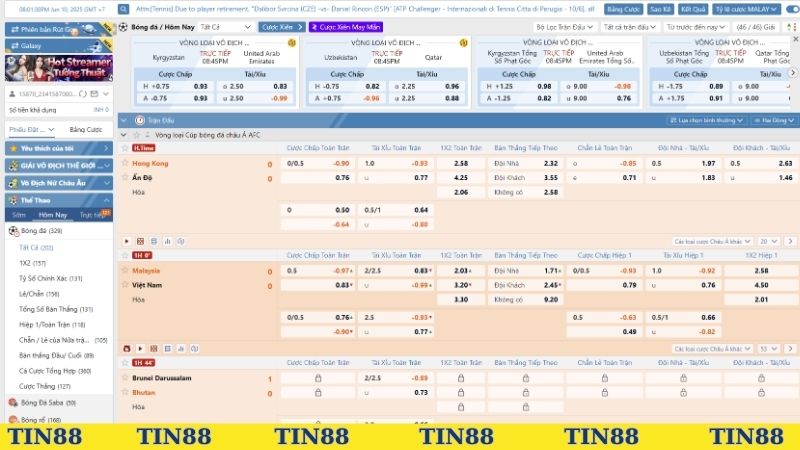The width and height of the screenshot is (800, 450).
Task: Click Hong Kong handicap odds -0.90
Action: [x=341, y=163]
